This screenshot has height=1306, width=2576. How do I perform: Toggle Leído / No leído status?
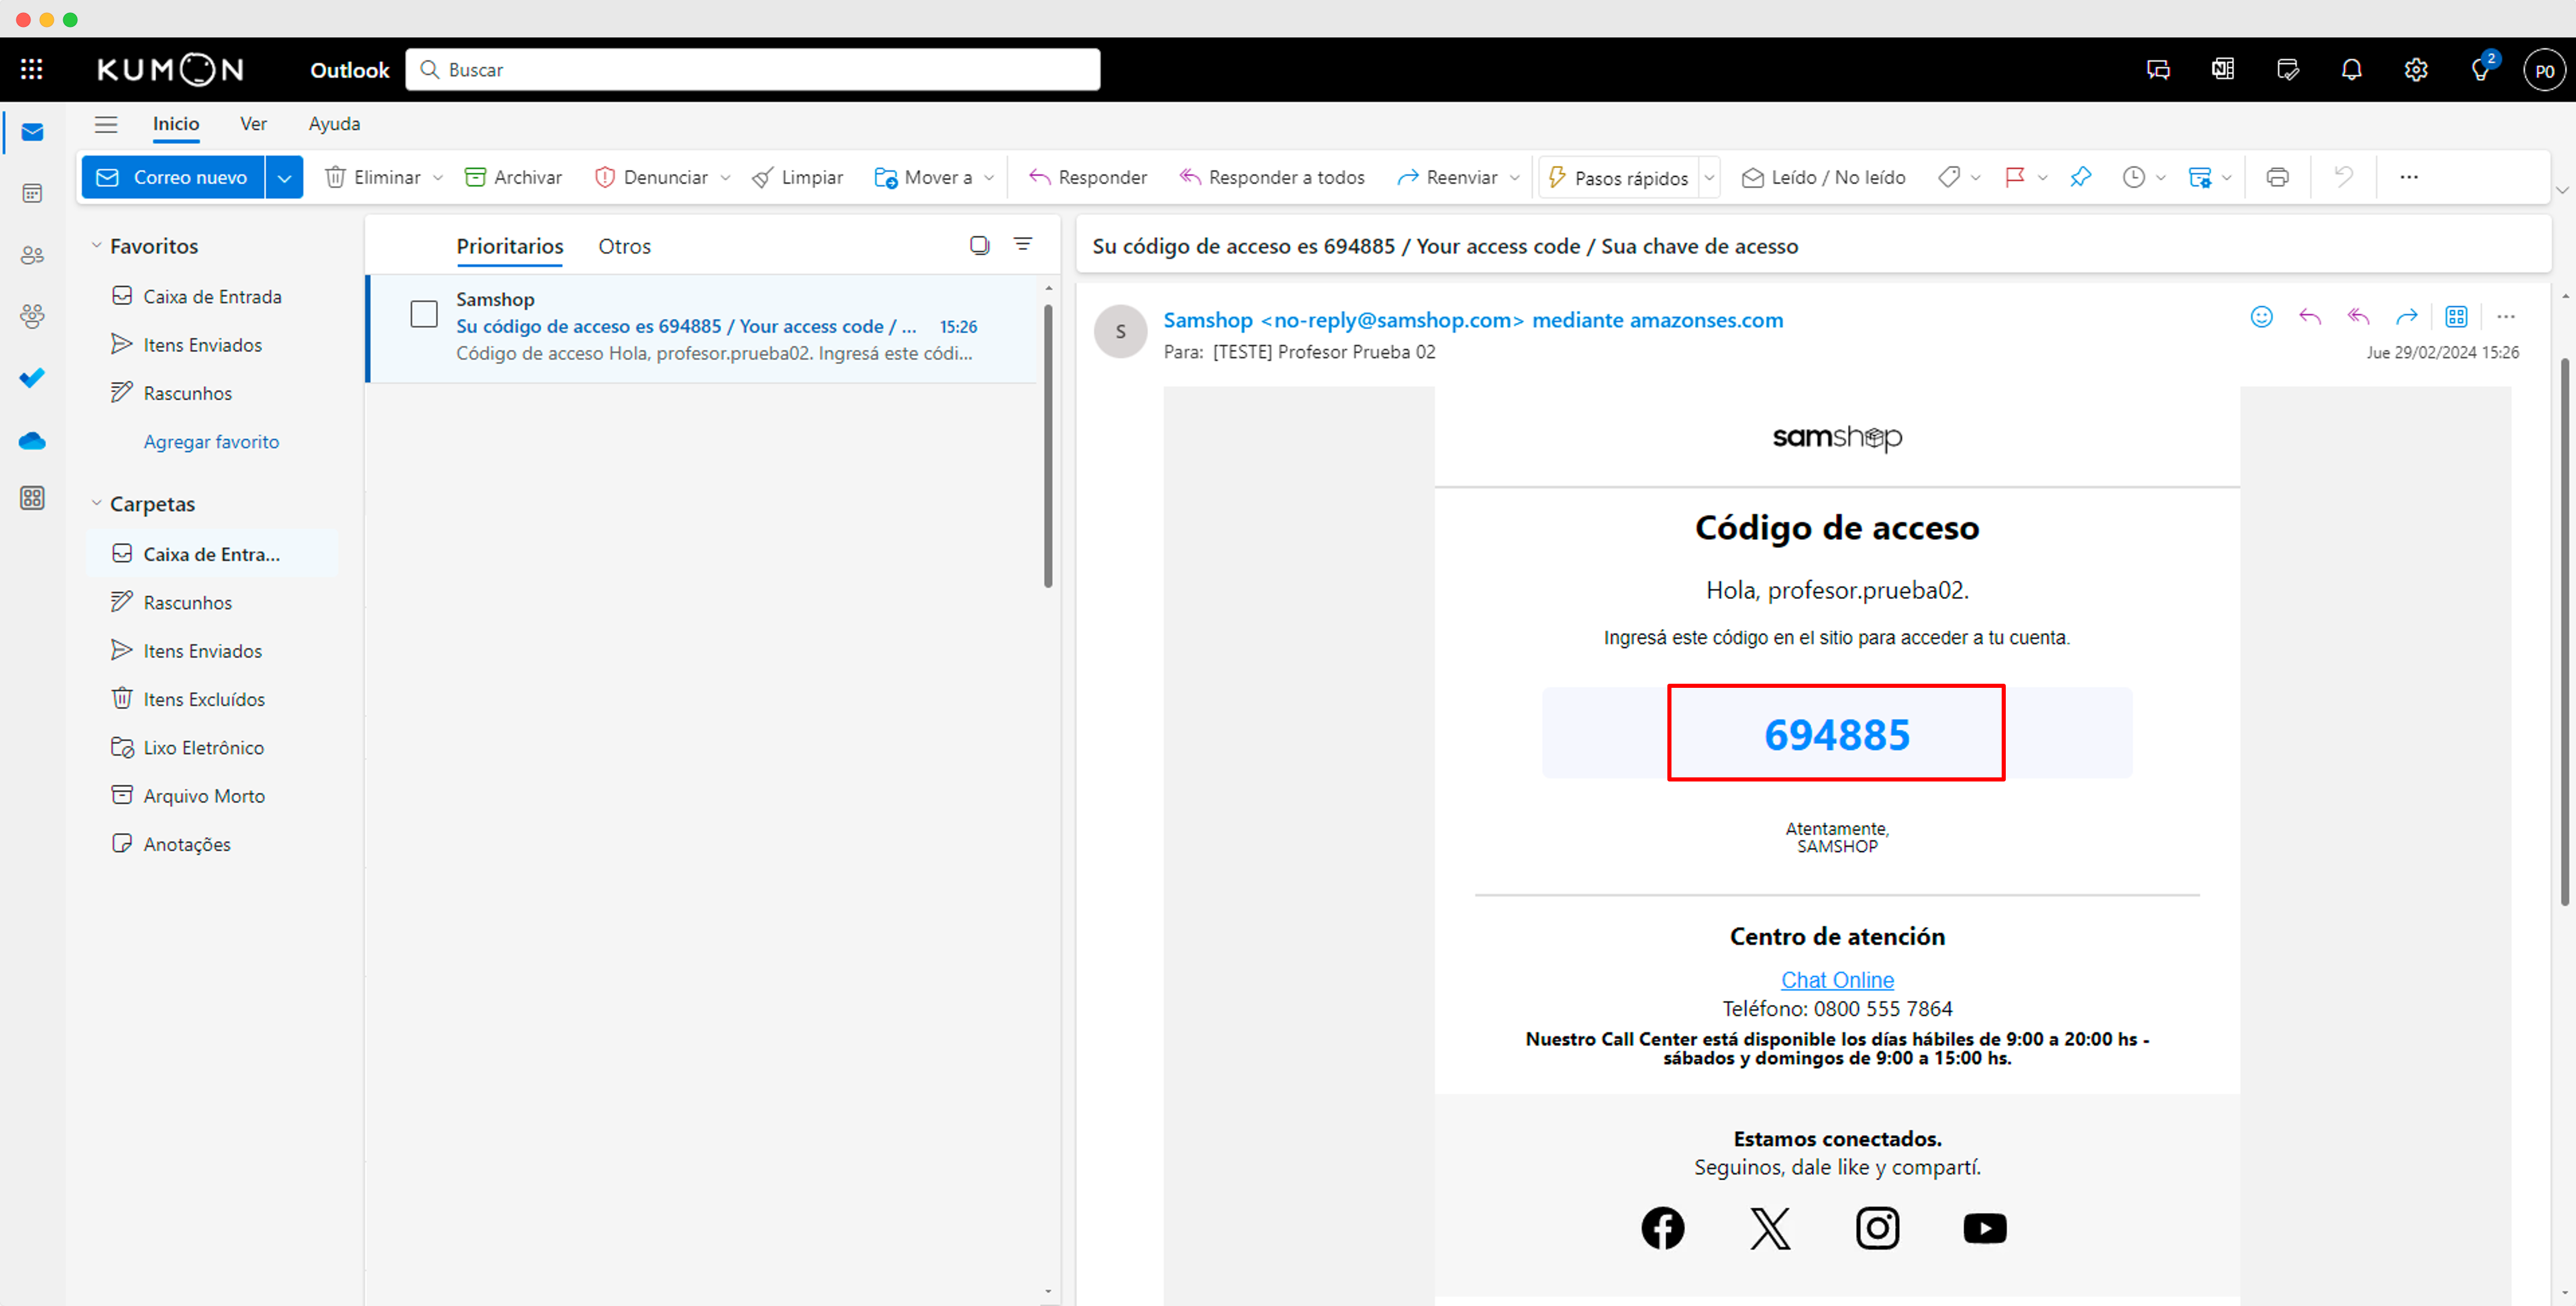pyautogui.click(x=1824, y=177)
